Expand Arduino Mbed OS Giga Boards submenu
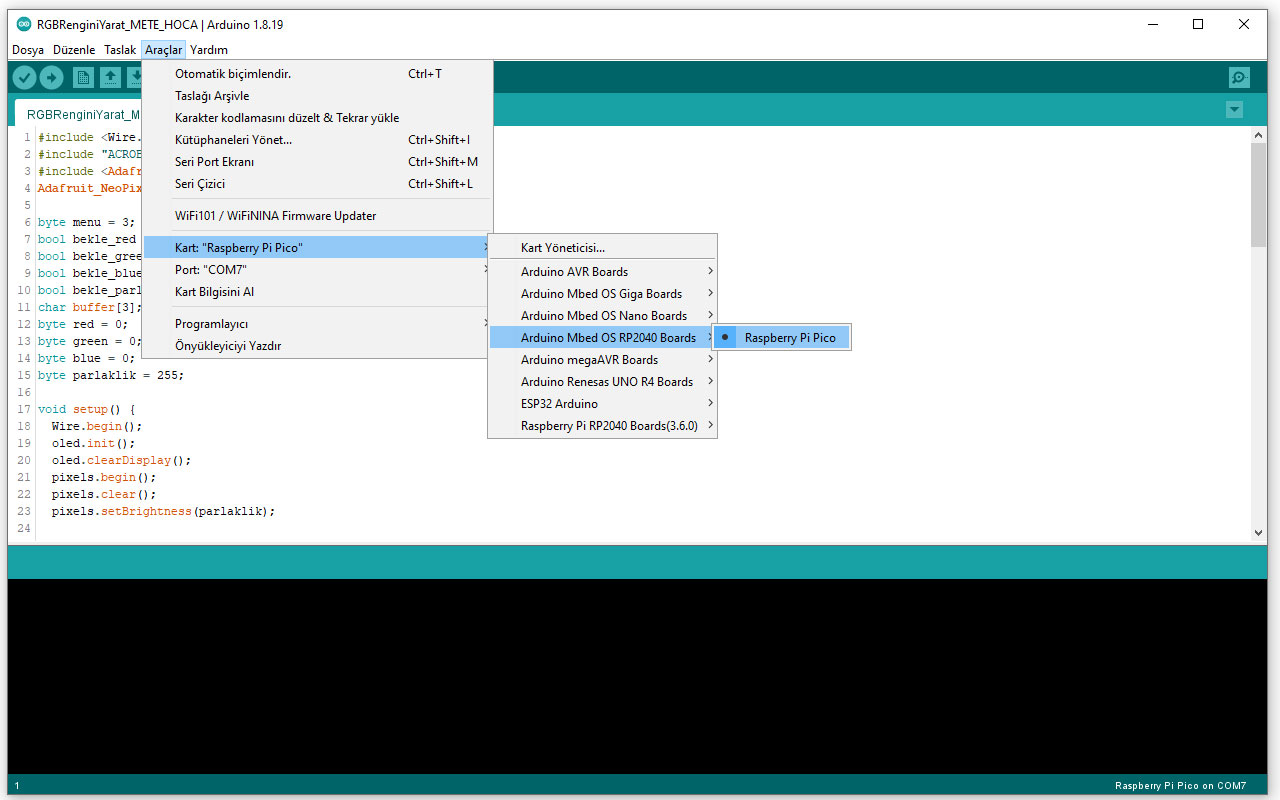This screenshot has height=800, width=1280. coord(603,294)
